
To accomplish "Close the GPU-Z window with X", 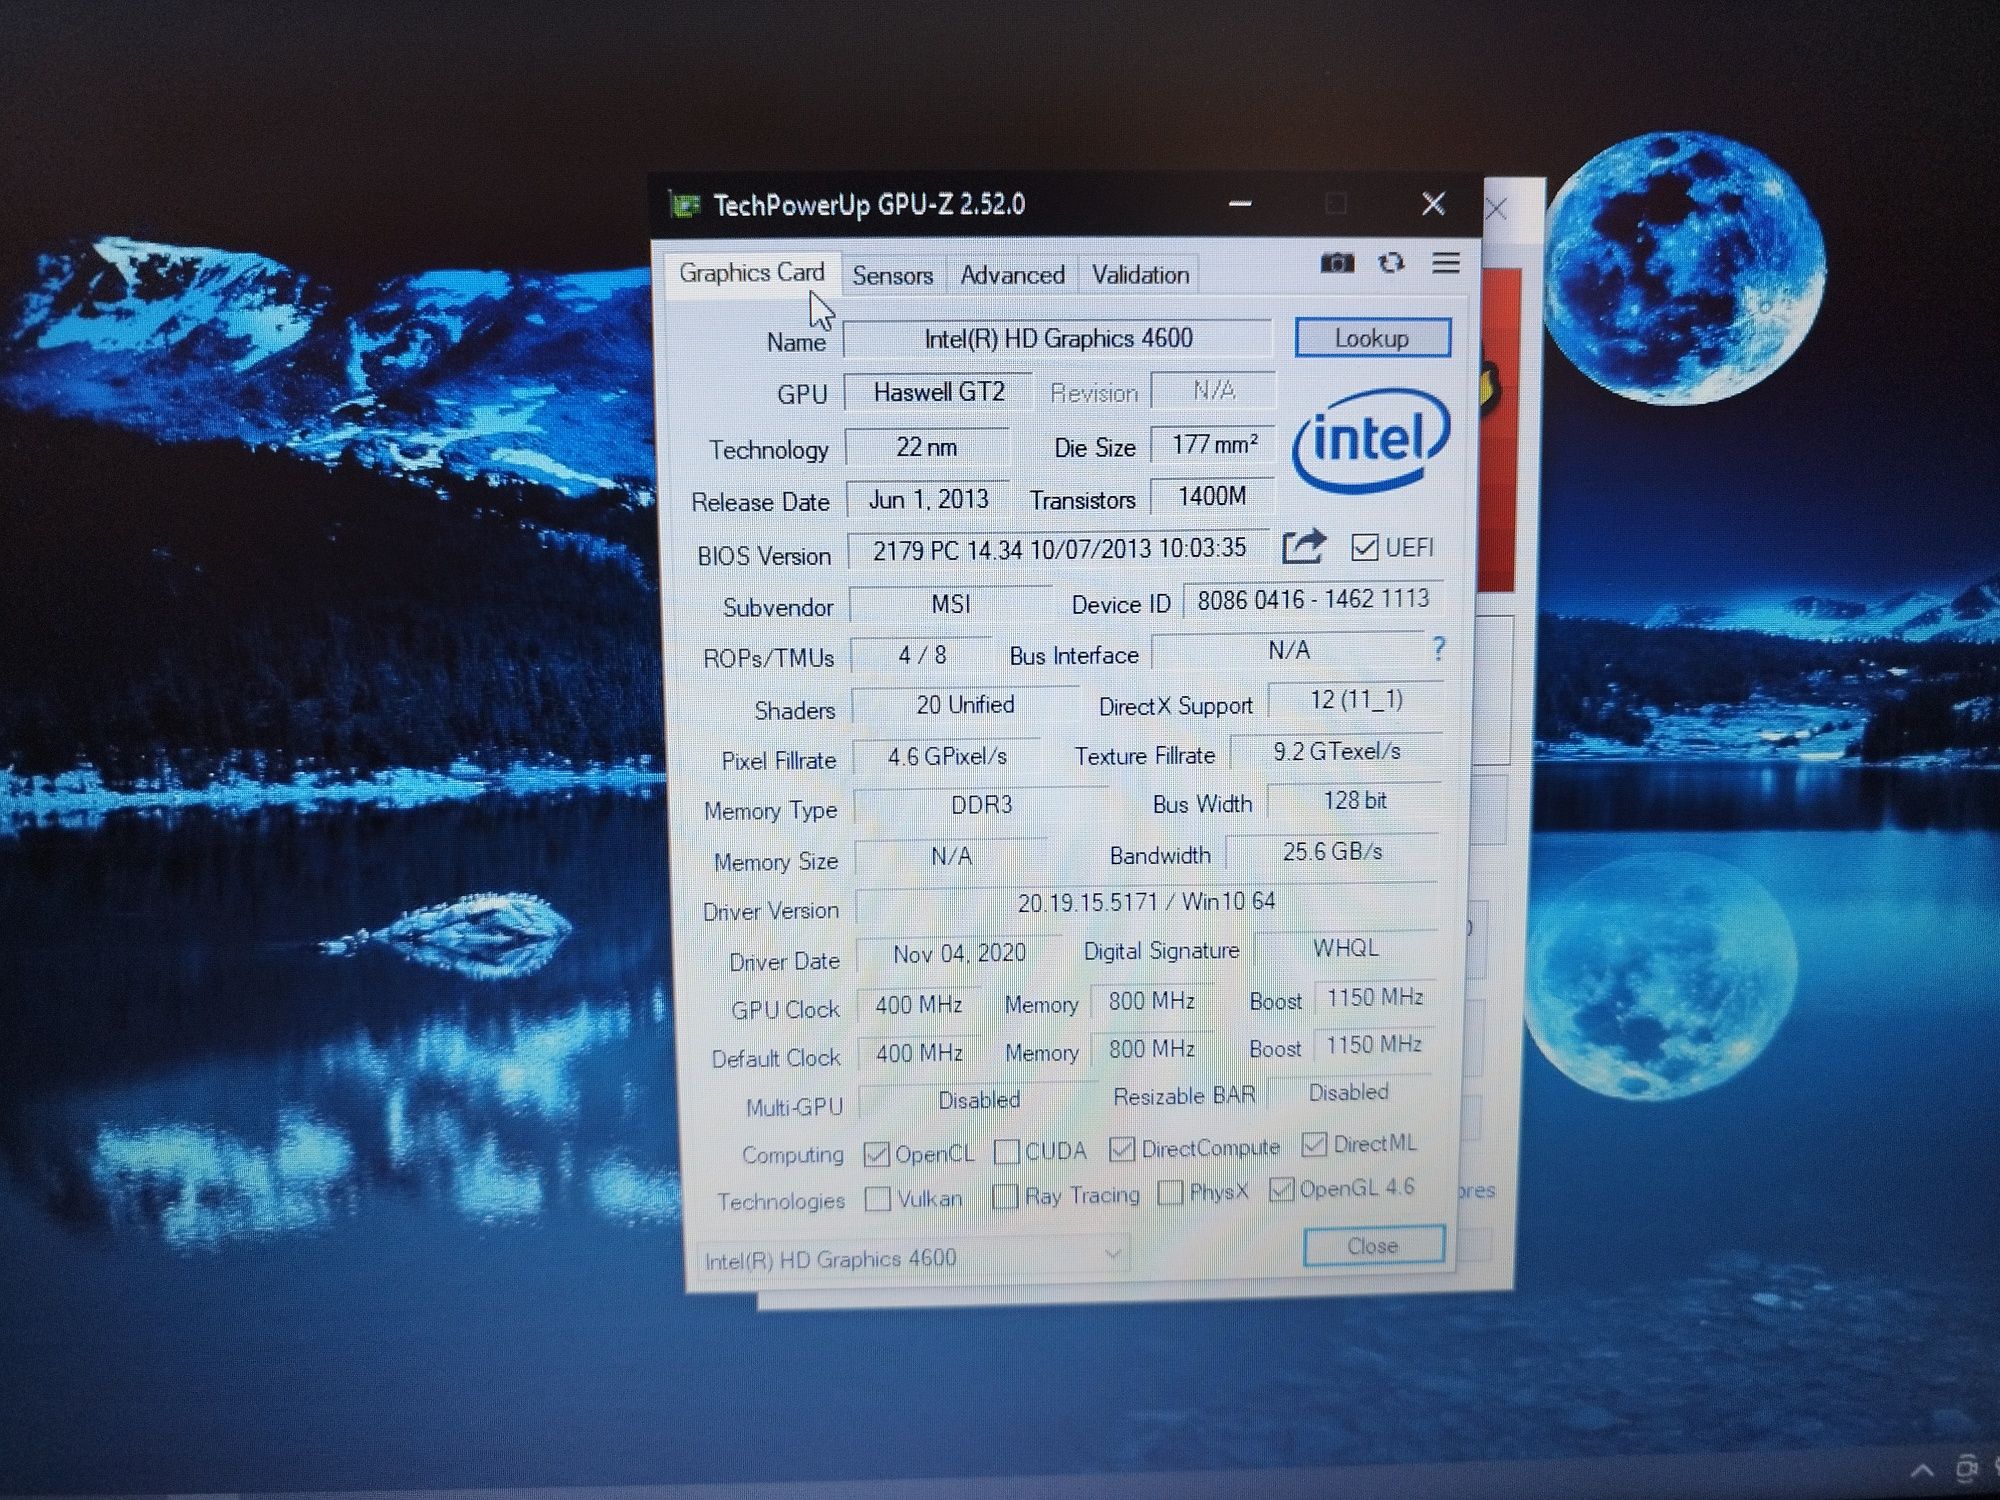I will click(1433, 204).
